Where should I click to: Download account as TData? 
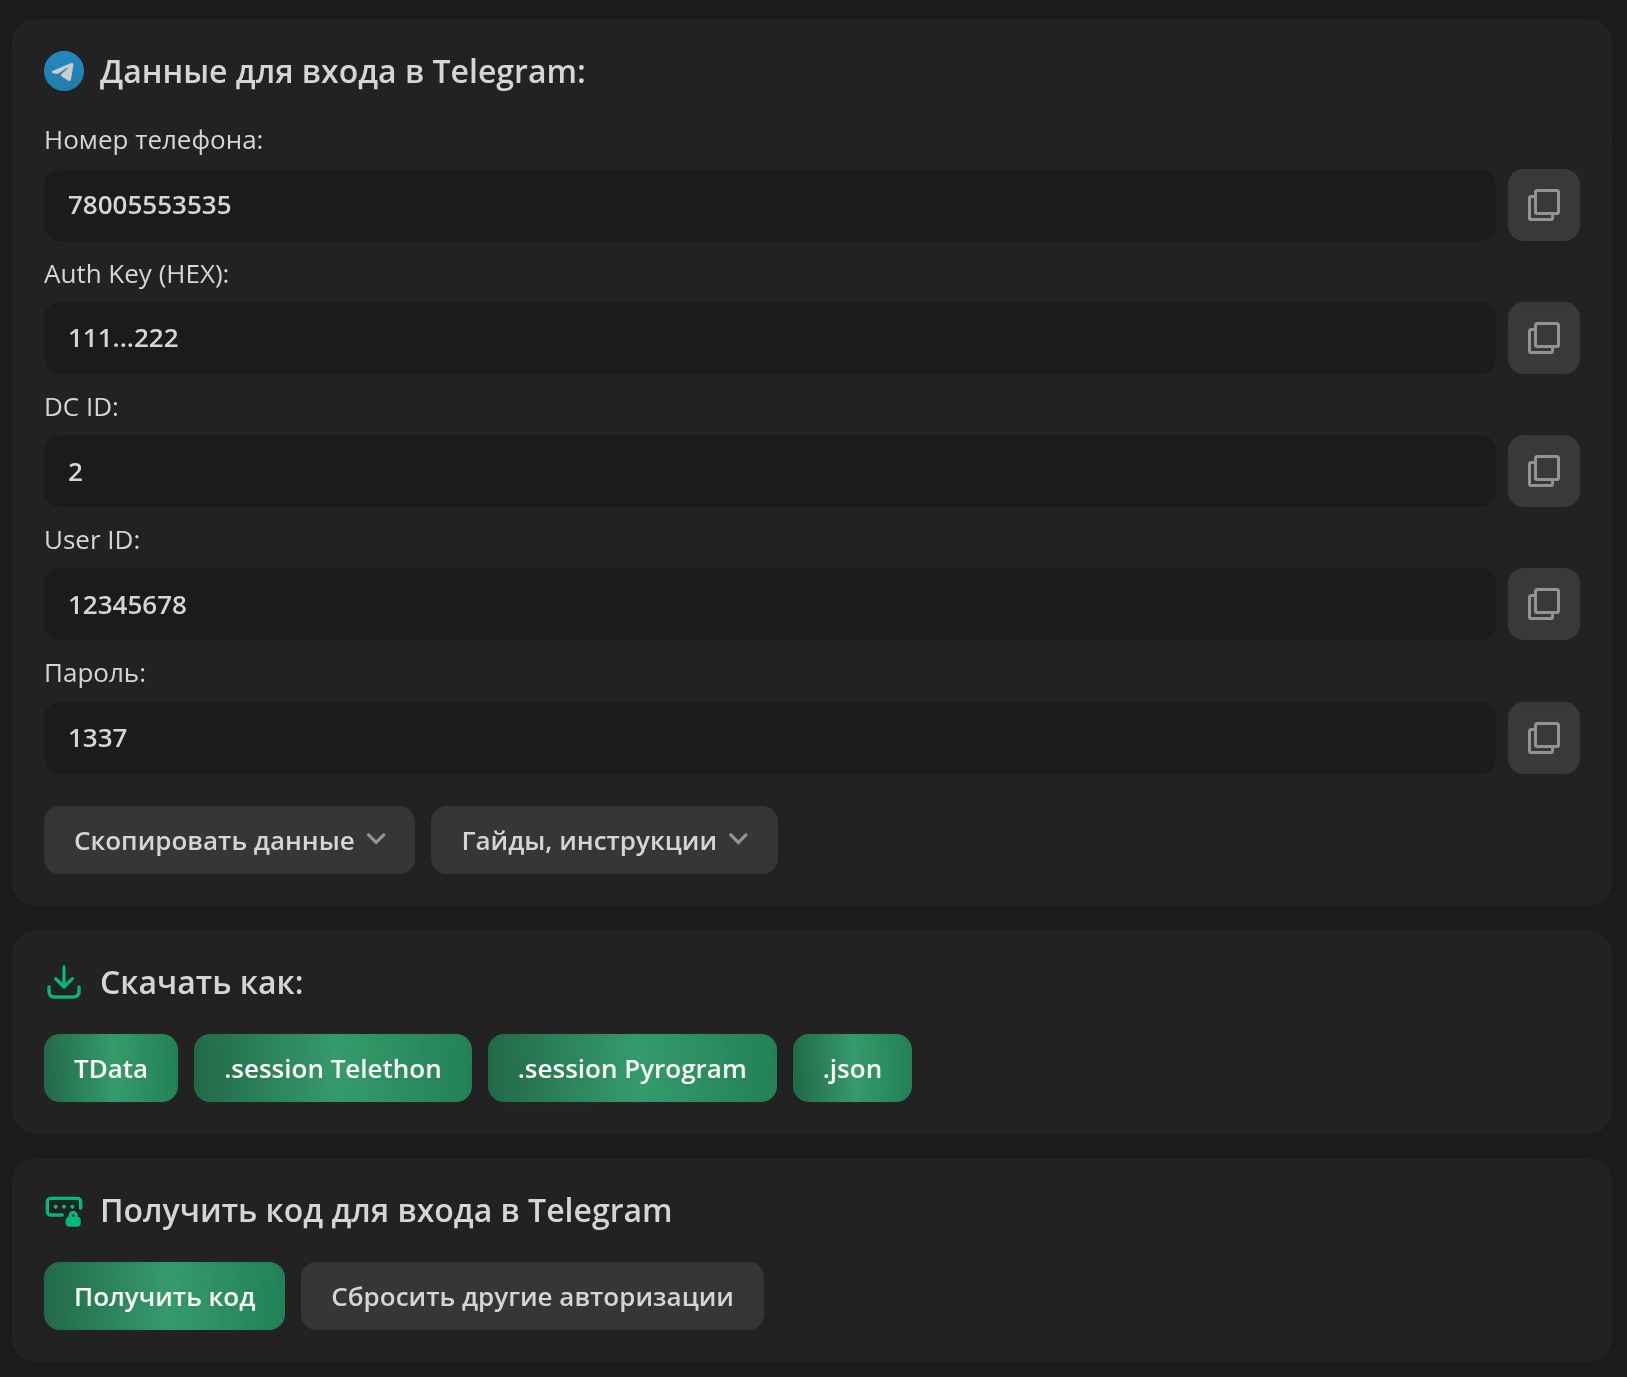111,1068
